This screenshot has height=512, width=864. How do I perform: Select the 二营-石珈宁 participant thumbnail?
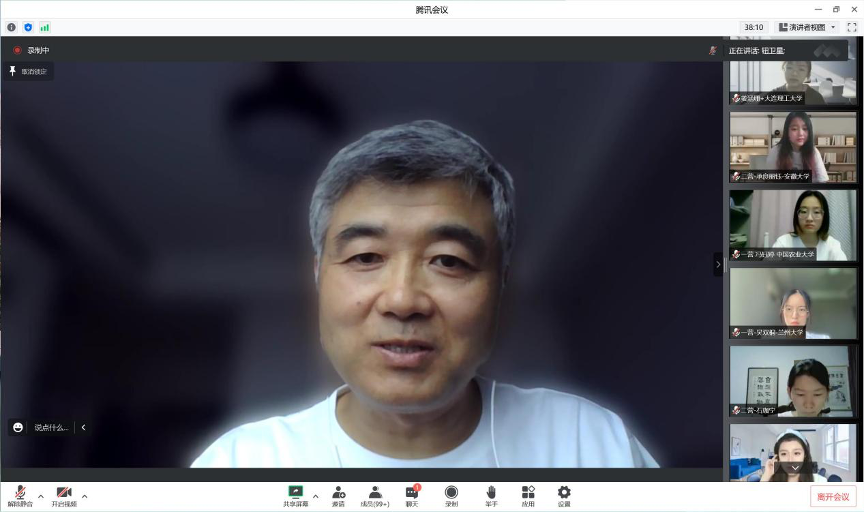[x=793, y=381]
